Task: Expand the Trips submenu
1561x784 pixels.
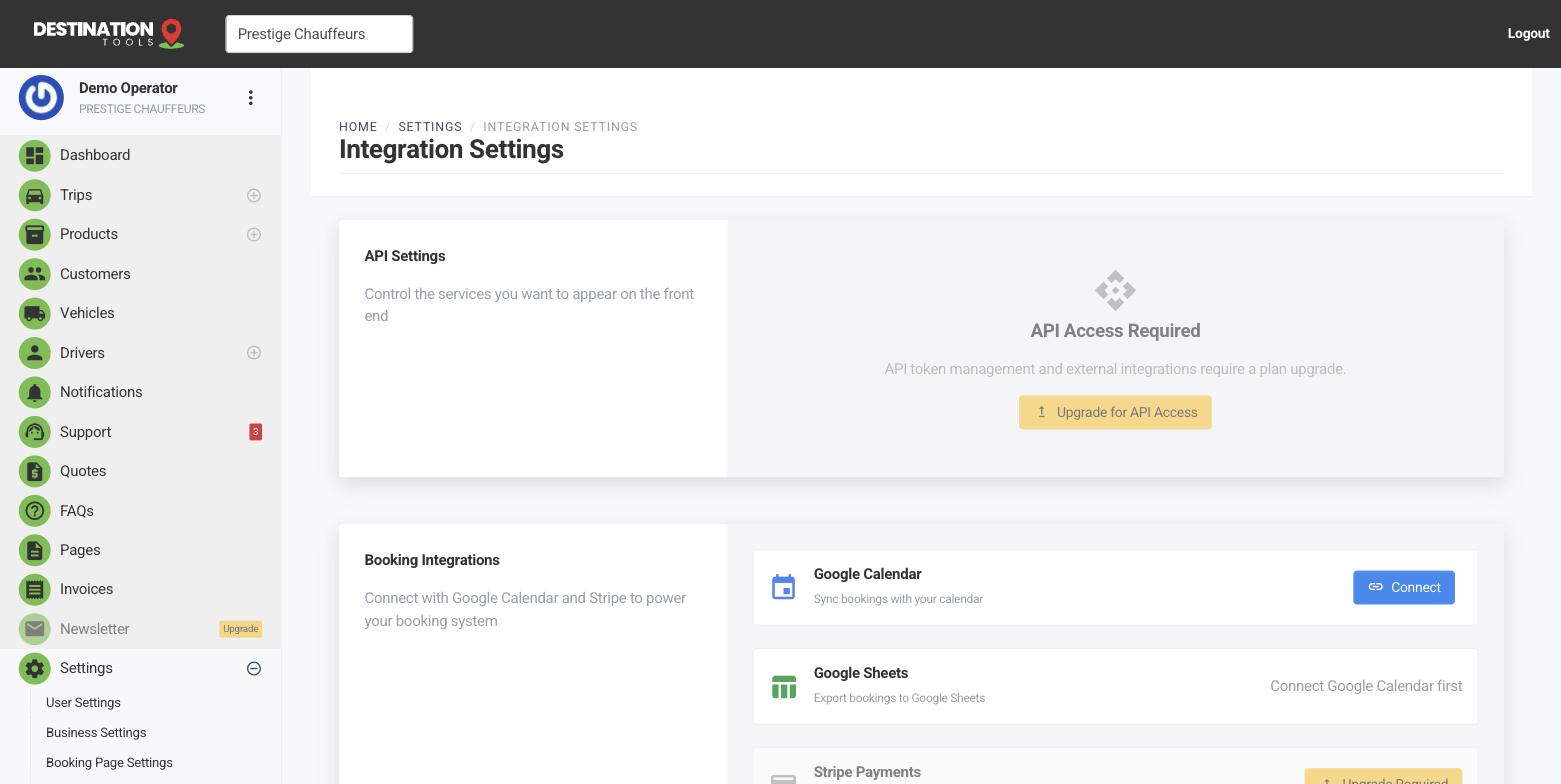Action: point(254,195)
